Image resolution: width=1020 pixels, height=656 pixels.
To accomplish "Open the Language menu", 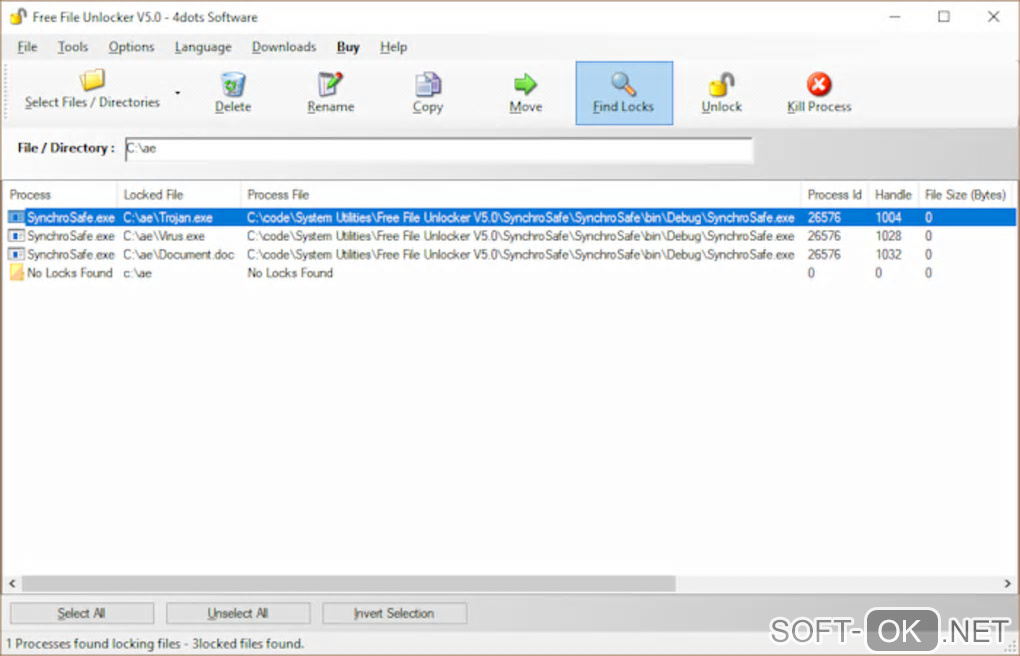I will [x=203, y=47].
